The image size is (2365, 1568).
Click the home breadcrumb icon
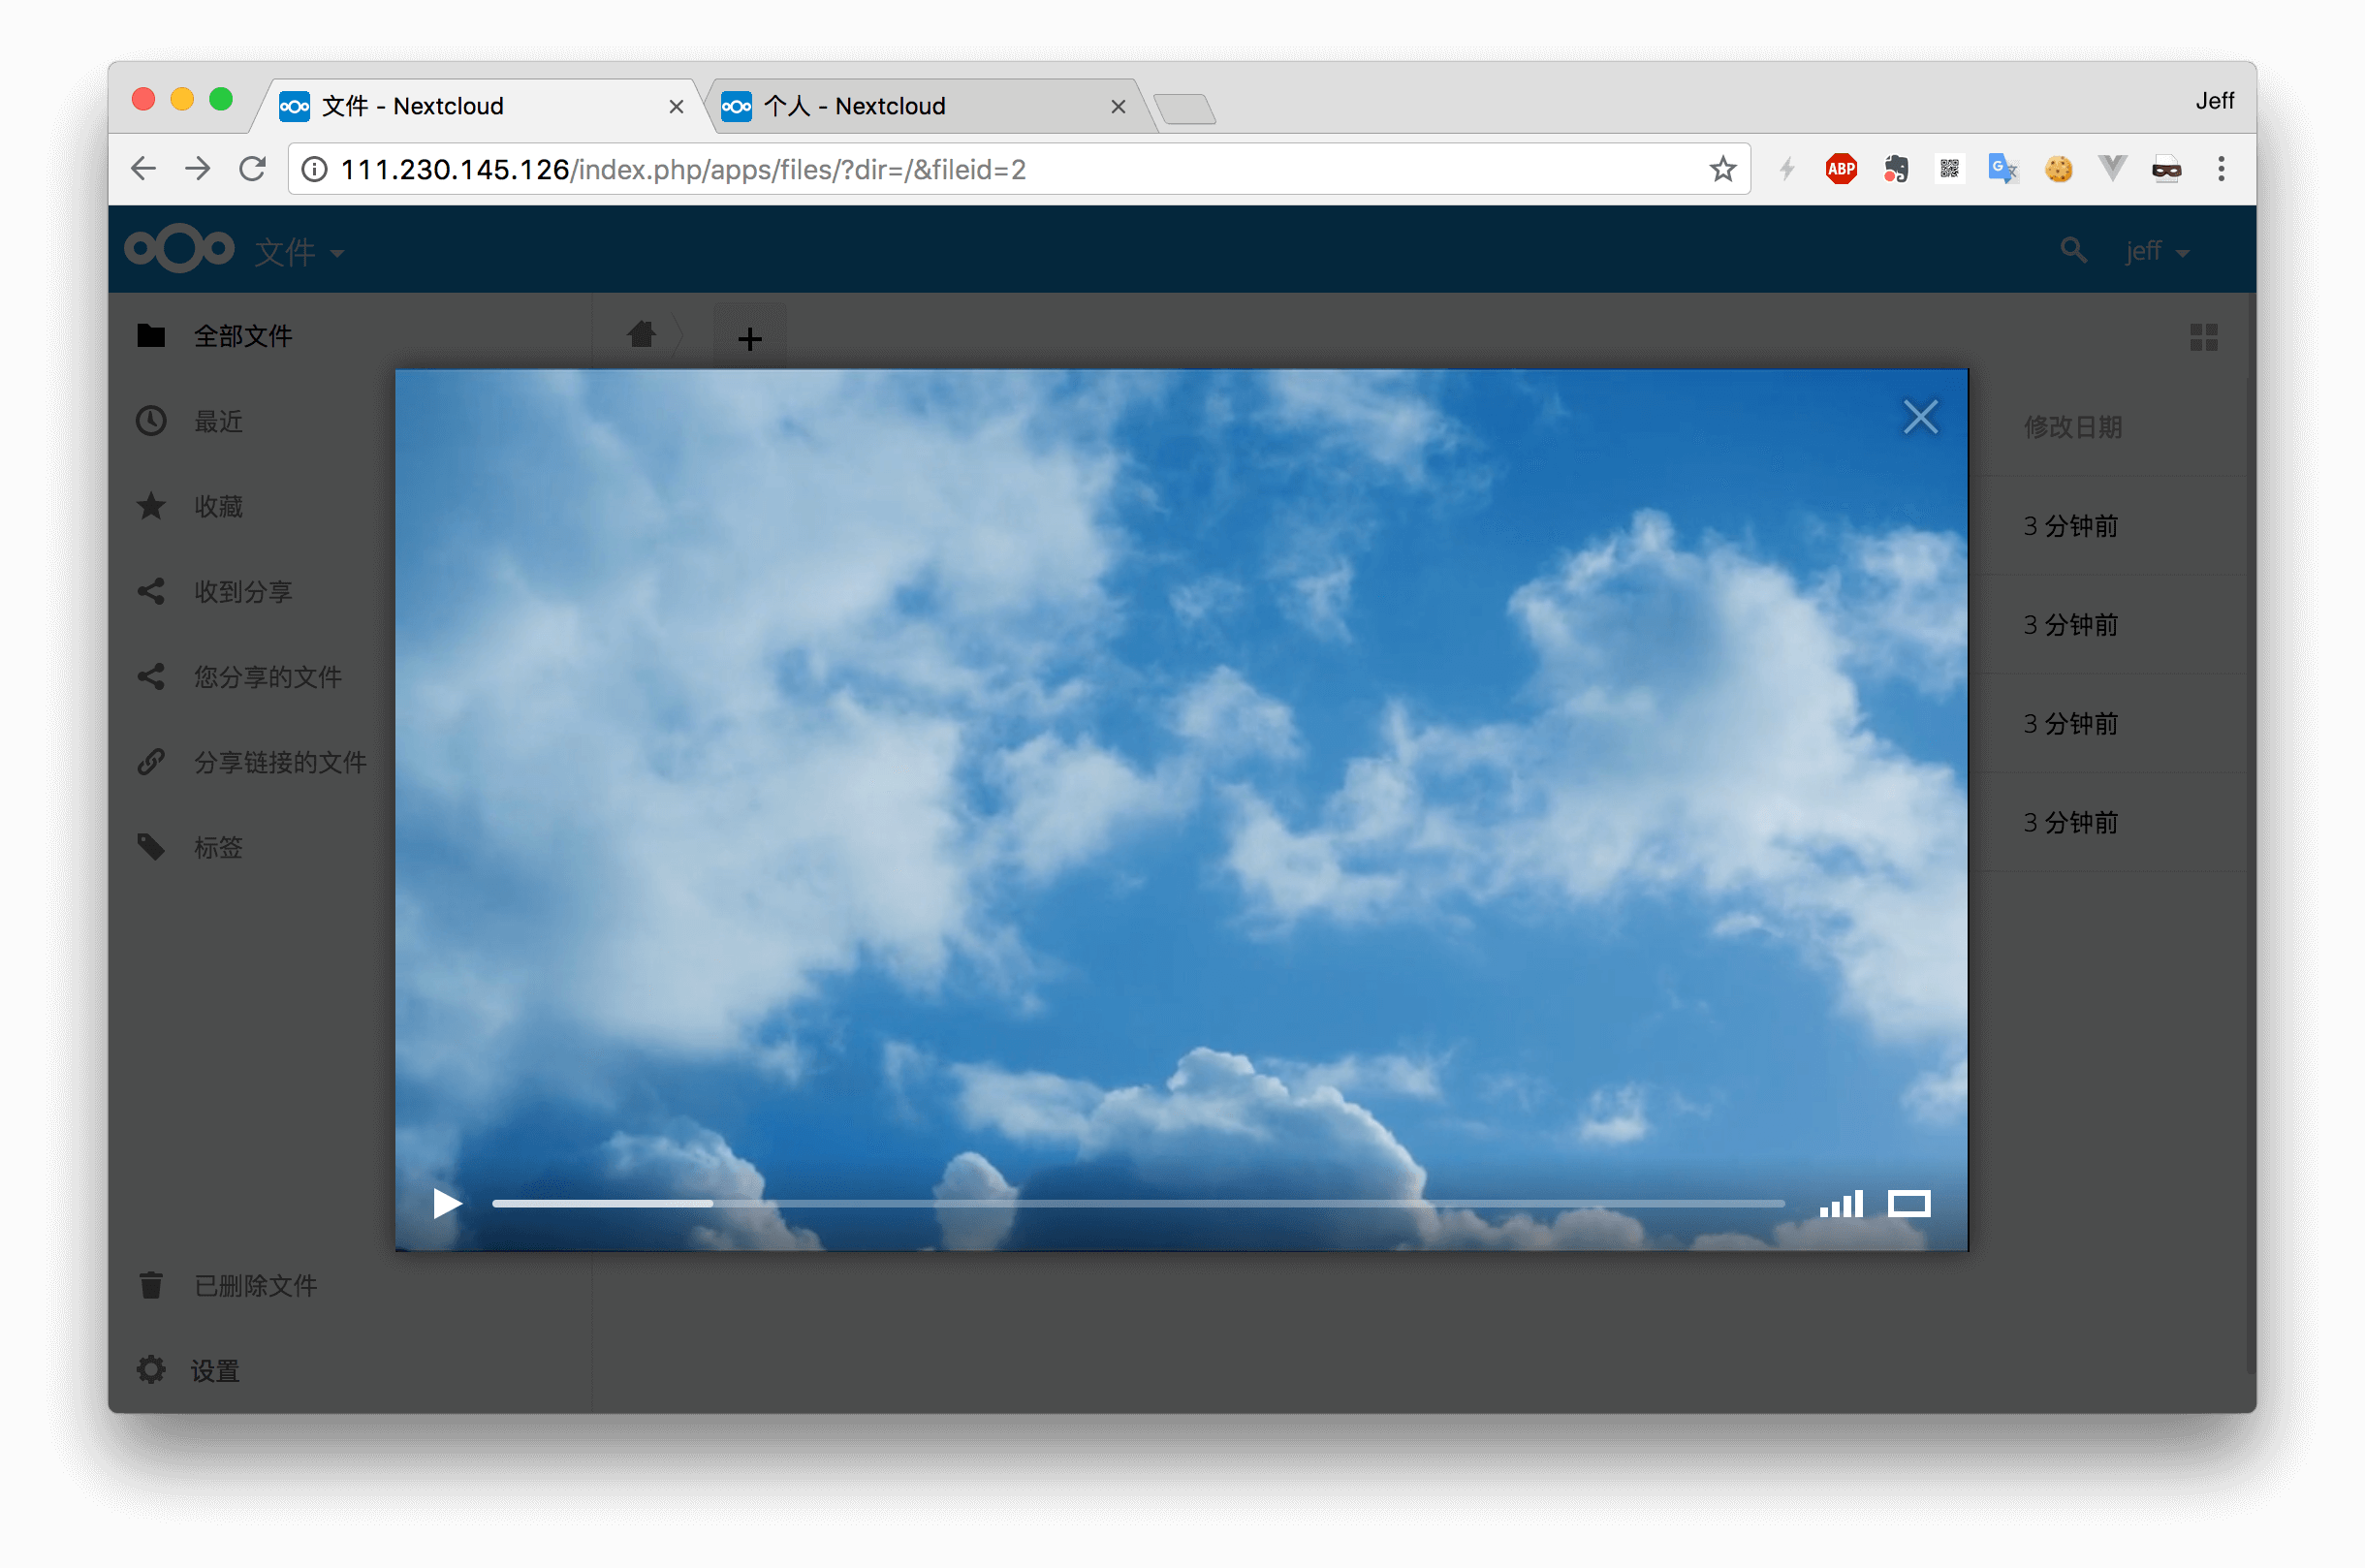click(x=641, y=335)
